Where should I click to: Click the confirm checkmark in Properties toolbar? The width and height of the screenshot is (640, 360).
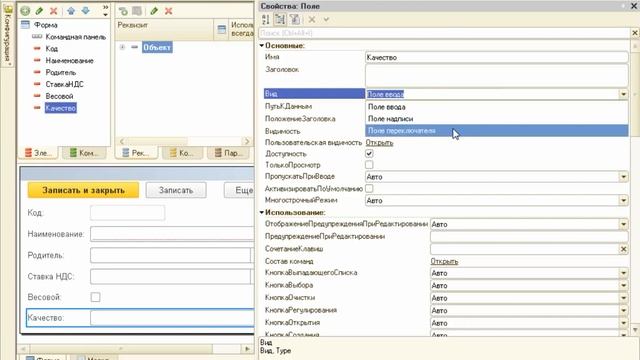pos(326,19)
